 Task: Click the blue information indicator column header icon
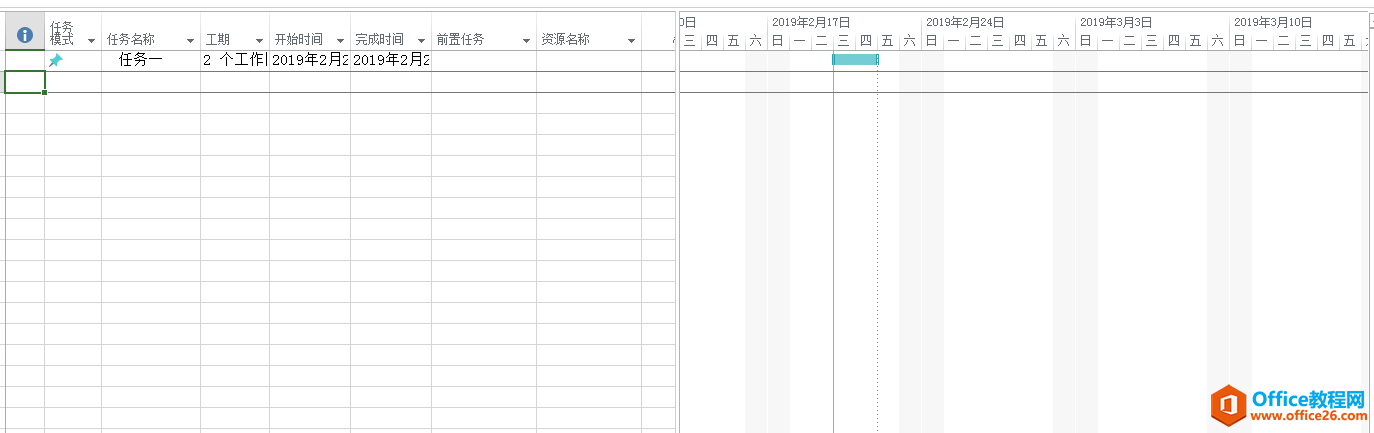point(25,35)
